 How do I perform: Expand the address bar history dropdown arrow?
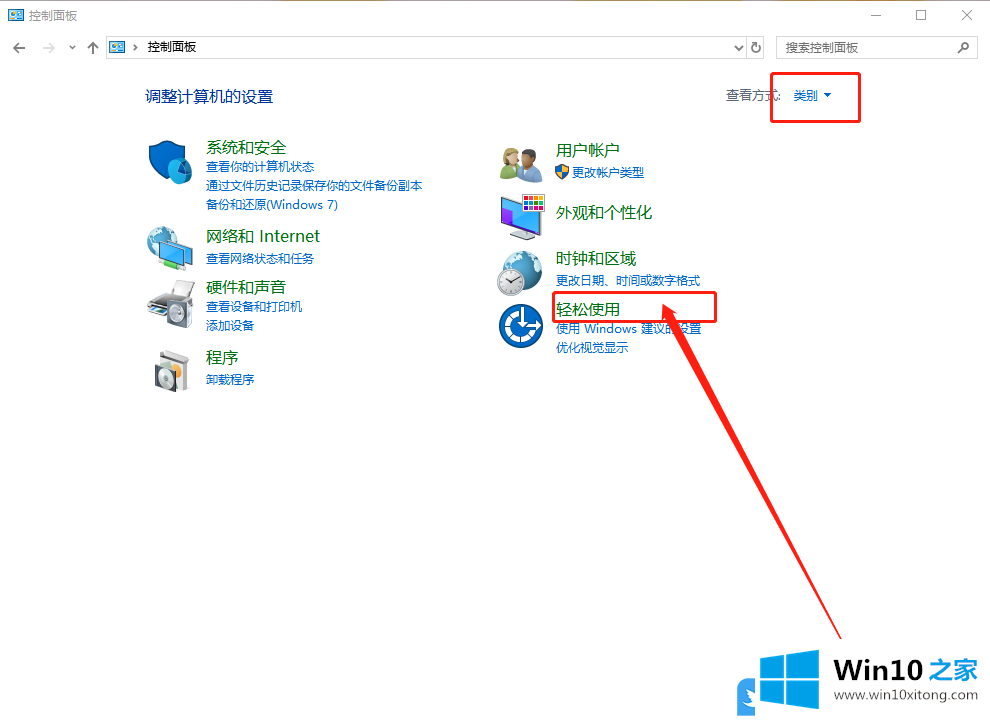coord(738,47)
